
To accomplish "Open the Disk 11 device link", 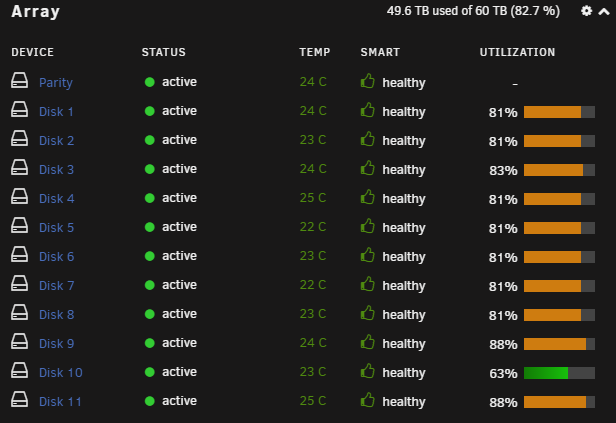I will click(60, 401).
